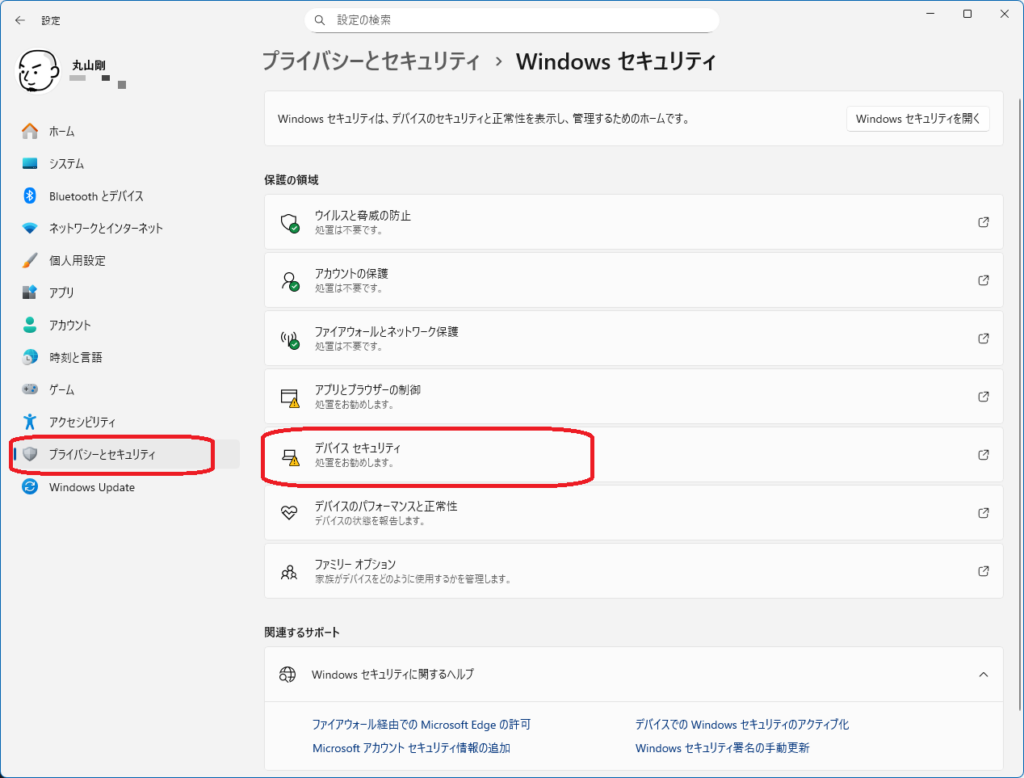This screenshot has height=778, width=1024.
Task: Collapse the Windows セキュリティに関するヘルプ chevron
Action: [x=983, y=674]
